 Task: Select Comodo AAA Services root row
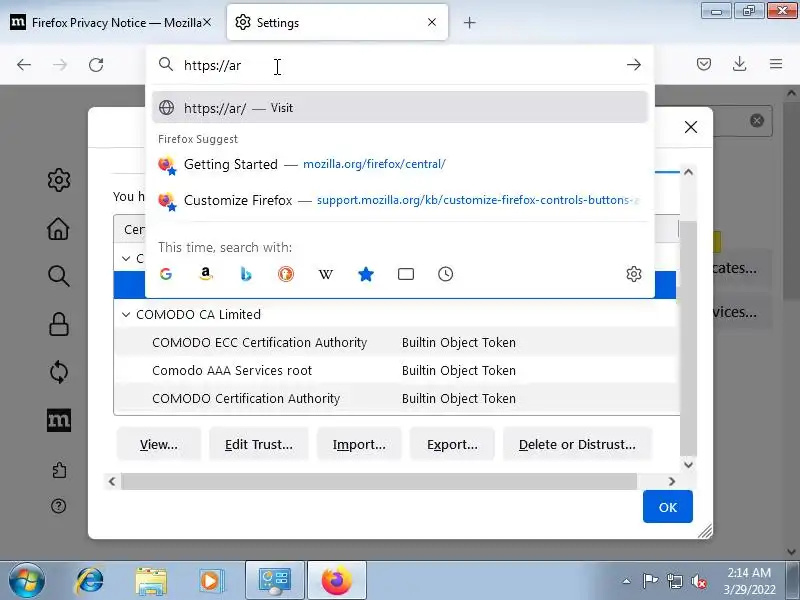click(397, 370)
